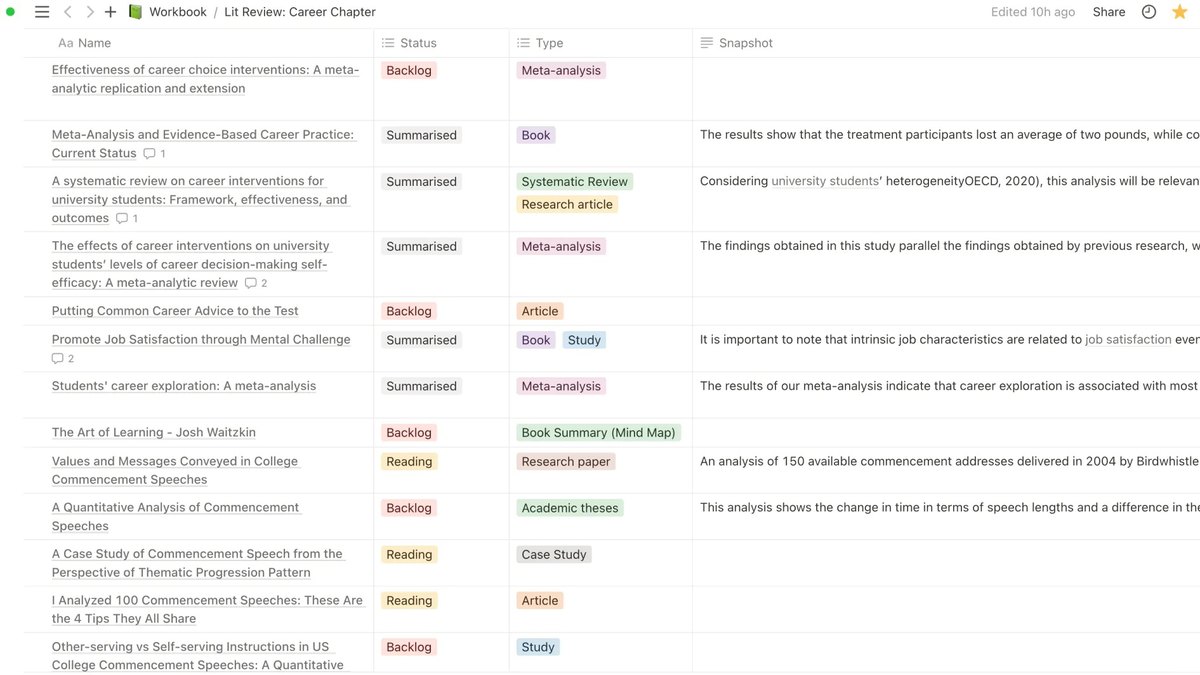The image size is (1200, 675).
Task: Click the plus icon in the top bar
Action: [111, 12]
